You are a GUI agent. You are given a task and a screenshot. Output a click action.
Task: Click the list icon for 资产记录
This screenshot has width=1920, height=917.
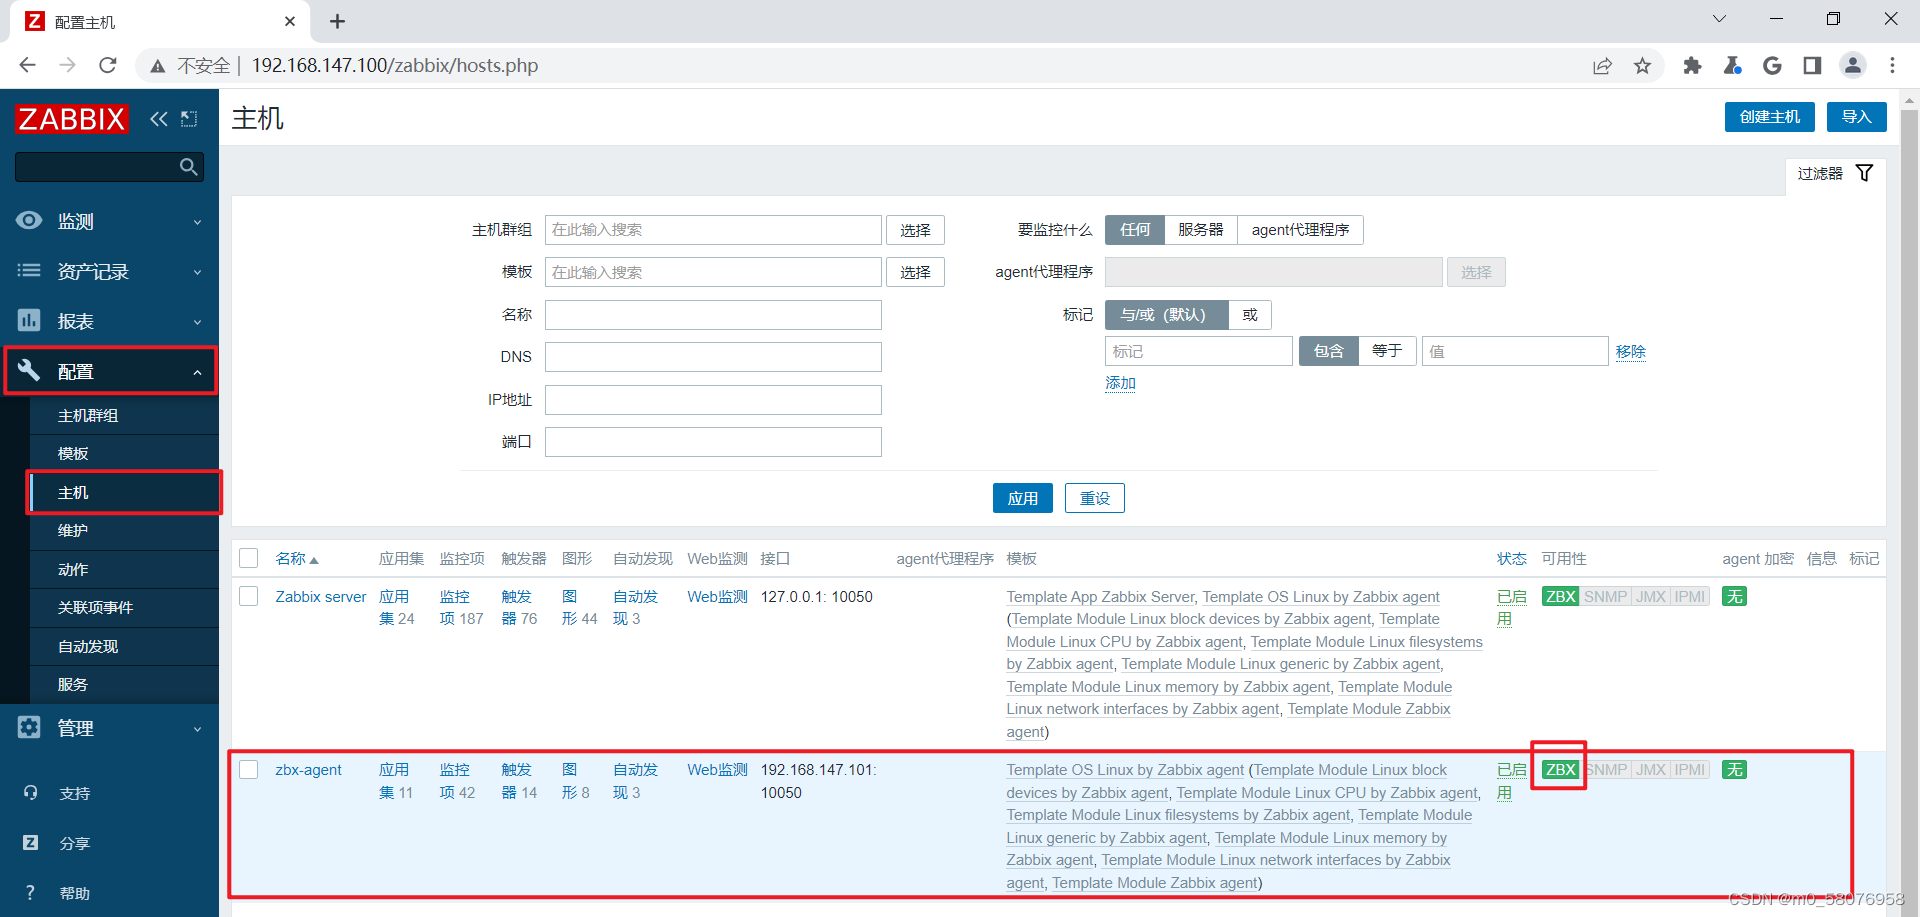[29, 271]
